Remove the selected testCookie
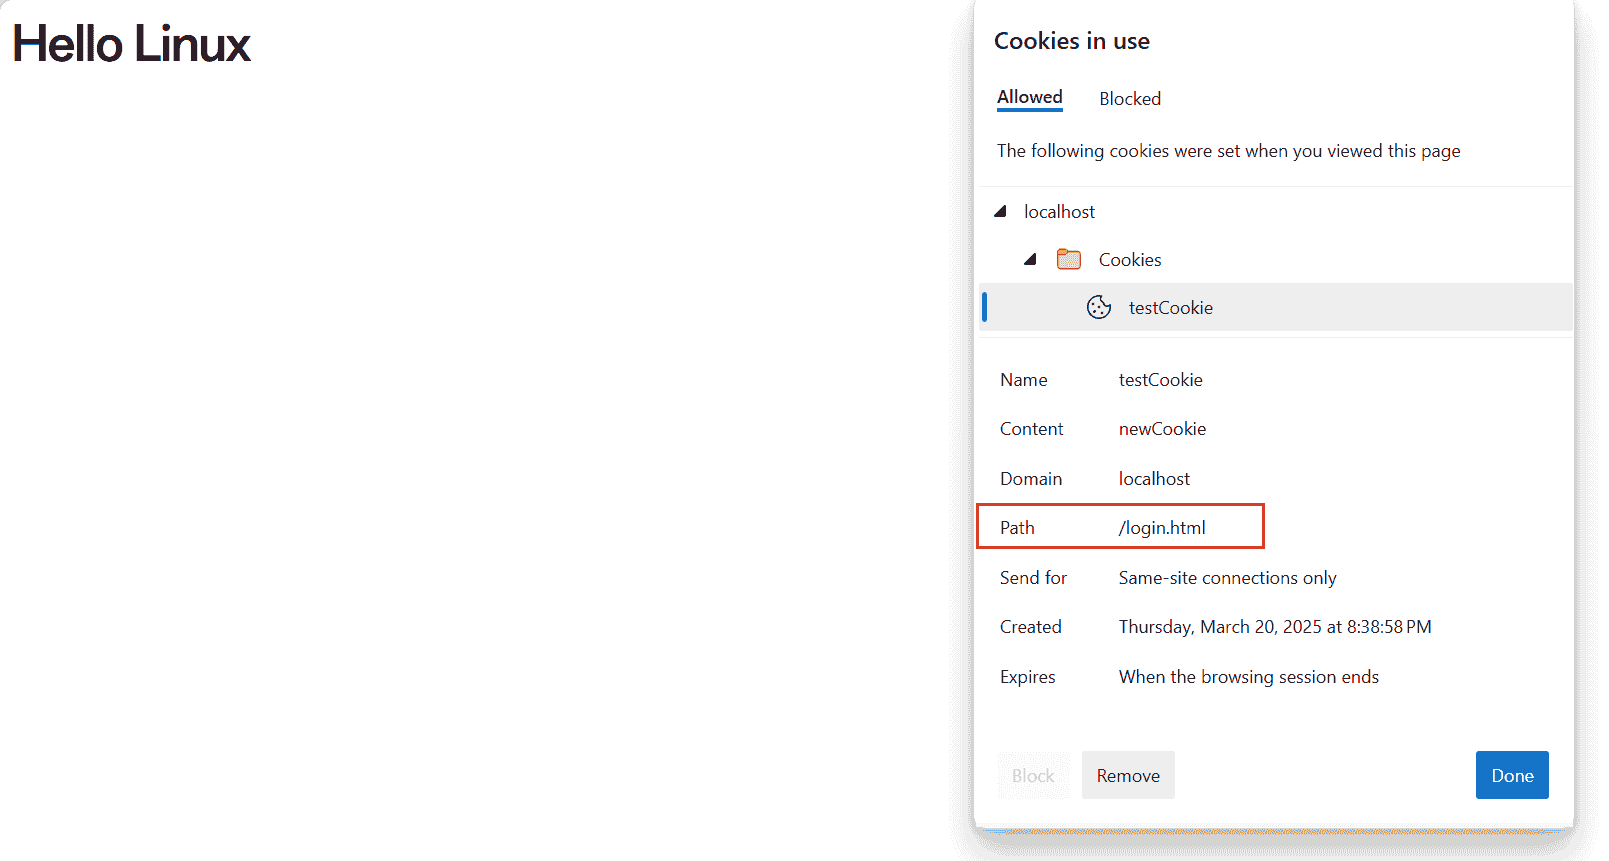The height and width of the screenshot is (861, 1609). (1128, 775)
